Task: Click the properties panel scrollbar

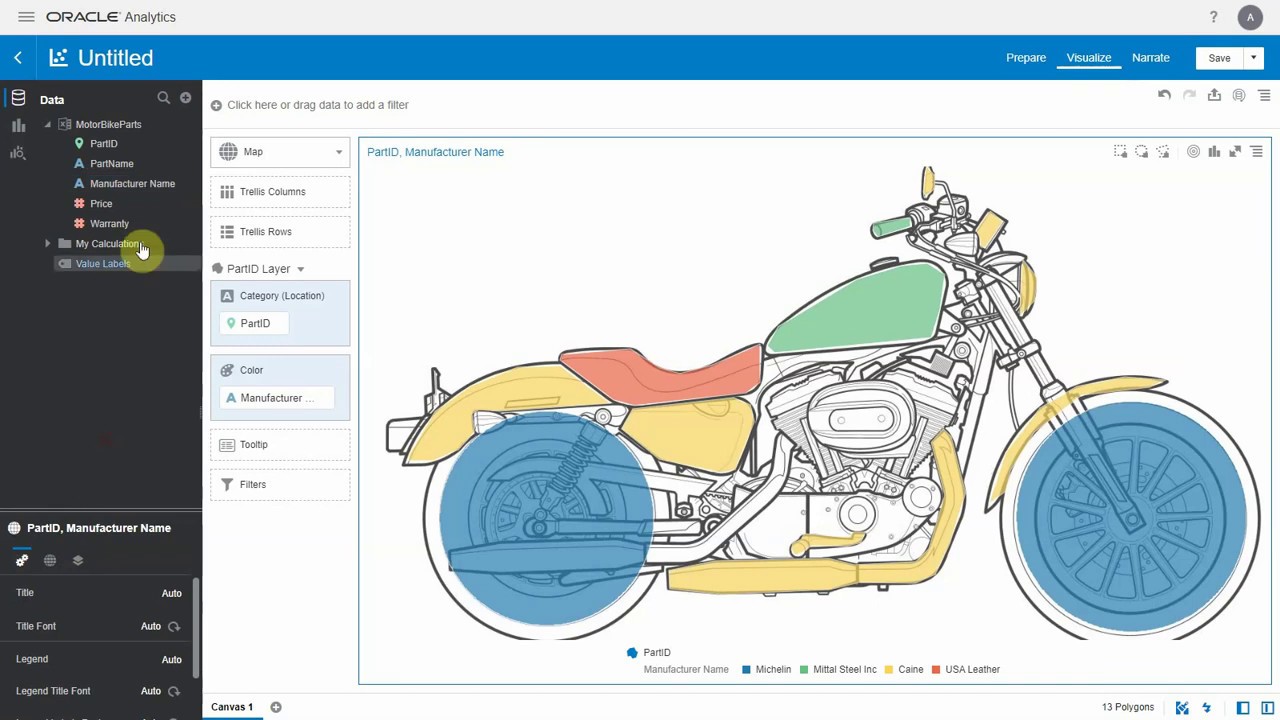Action: click(197, 628)
